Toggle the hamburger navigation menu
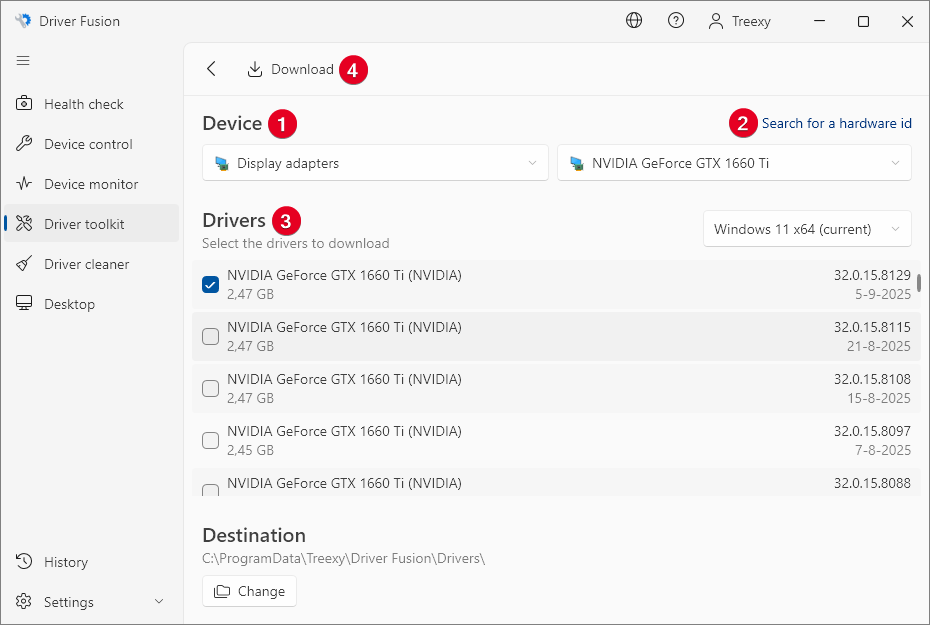 23,60
